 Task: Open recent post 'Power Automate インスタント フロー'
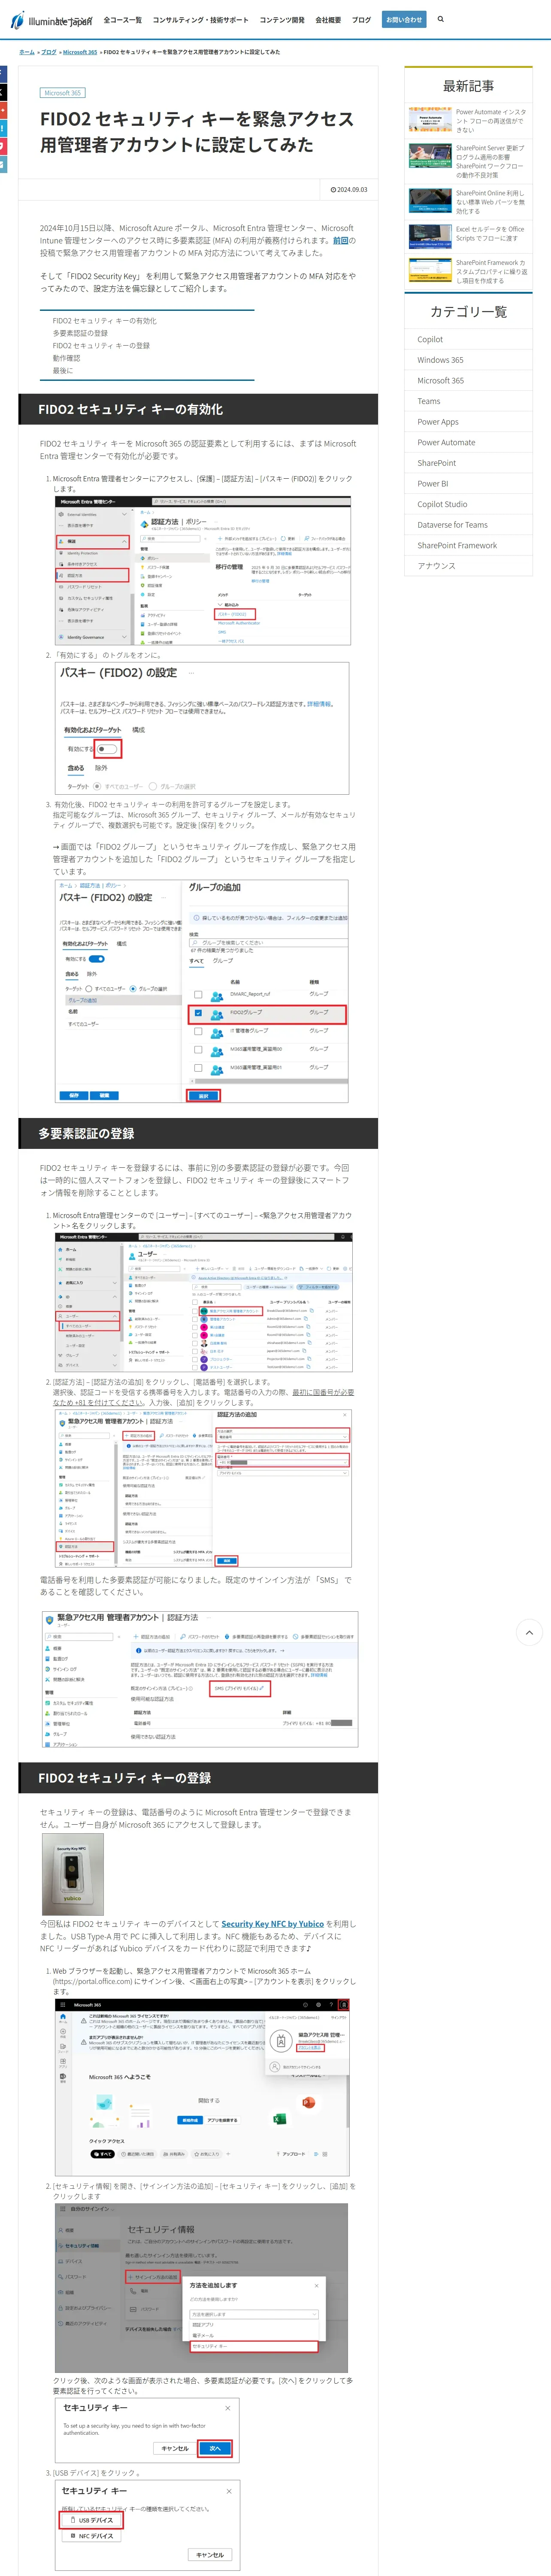point(491,121)
